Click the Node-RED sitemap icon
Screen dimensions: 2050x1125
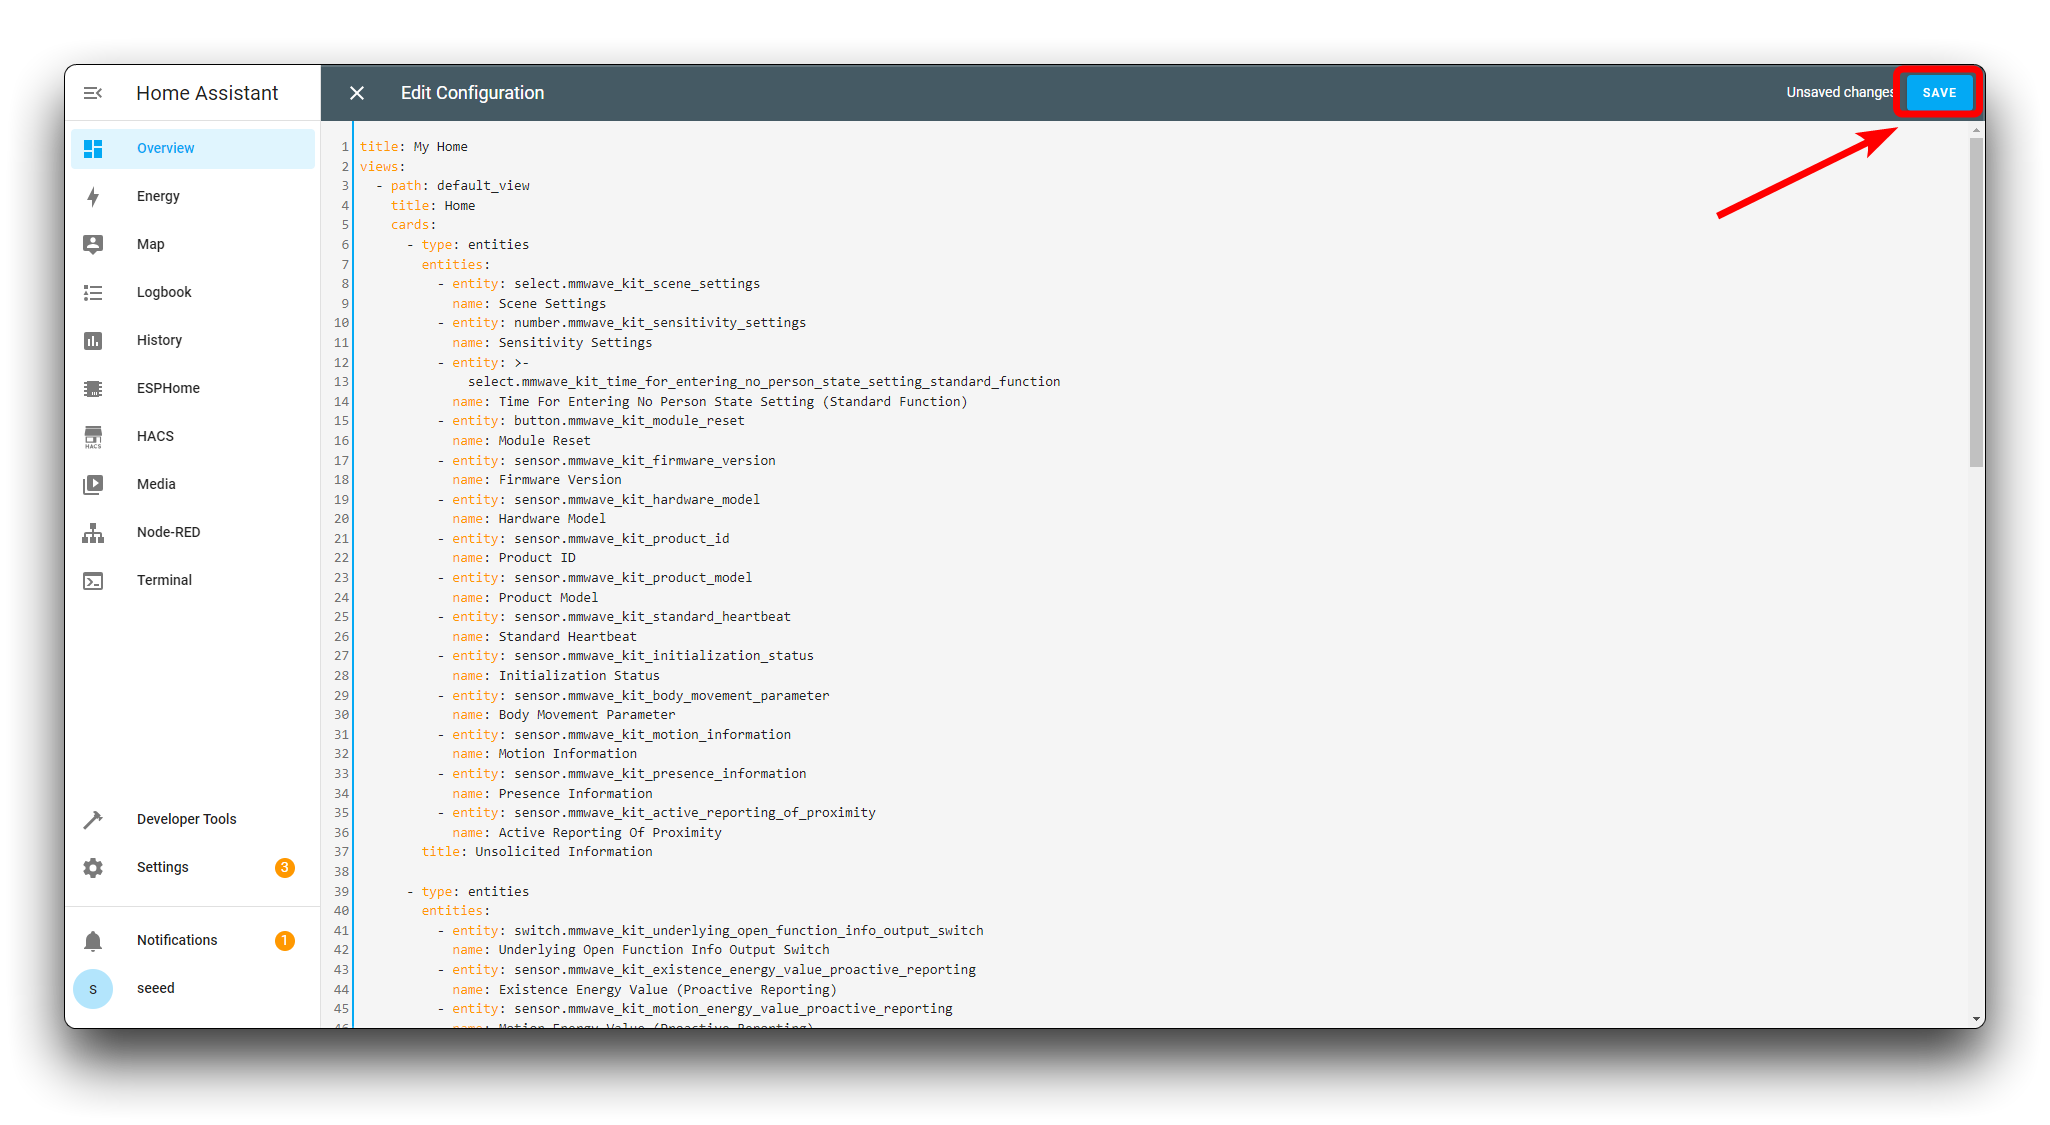(x=93, y=532)
